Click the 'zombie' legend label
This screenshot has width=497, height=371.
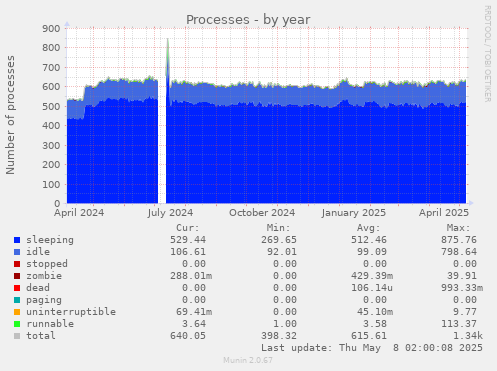pos(44,276)
